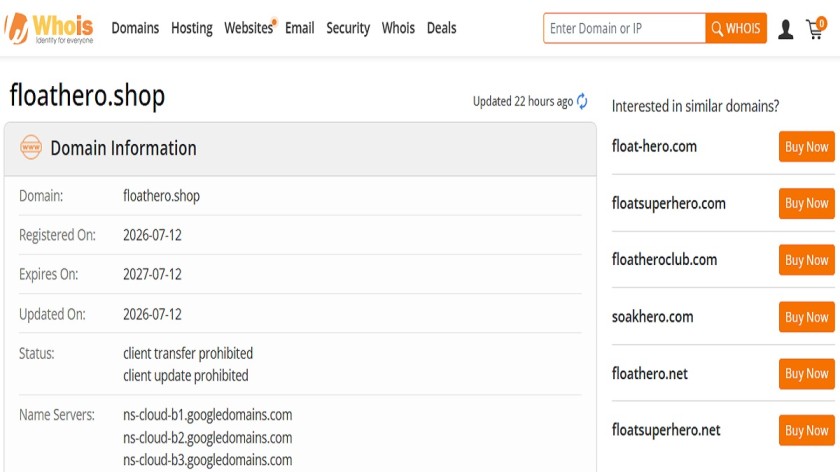Open the Domains menu
Viewport: 840px width, 472px height.
click(135, 28)
